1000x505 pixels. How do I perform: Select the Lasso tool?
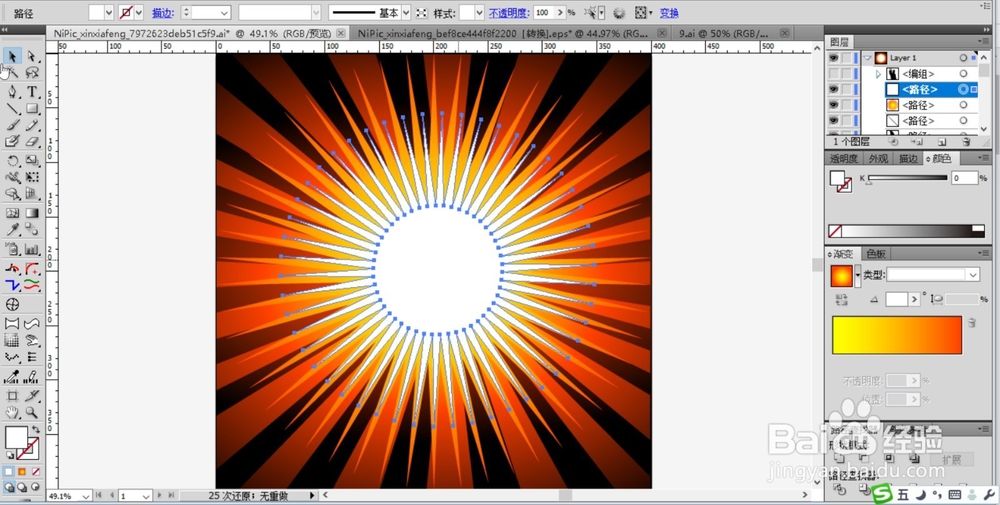click(32, 73)
